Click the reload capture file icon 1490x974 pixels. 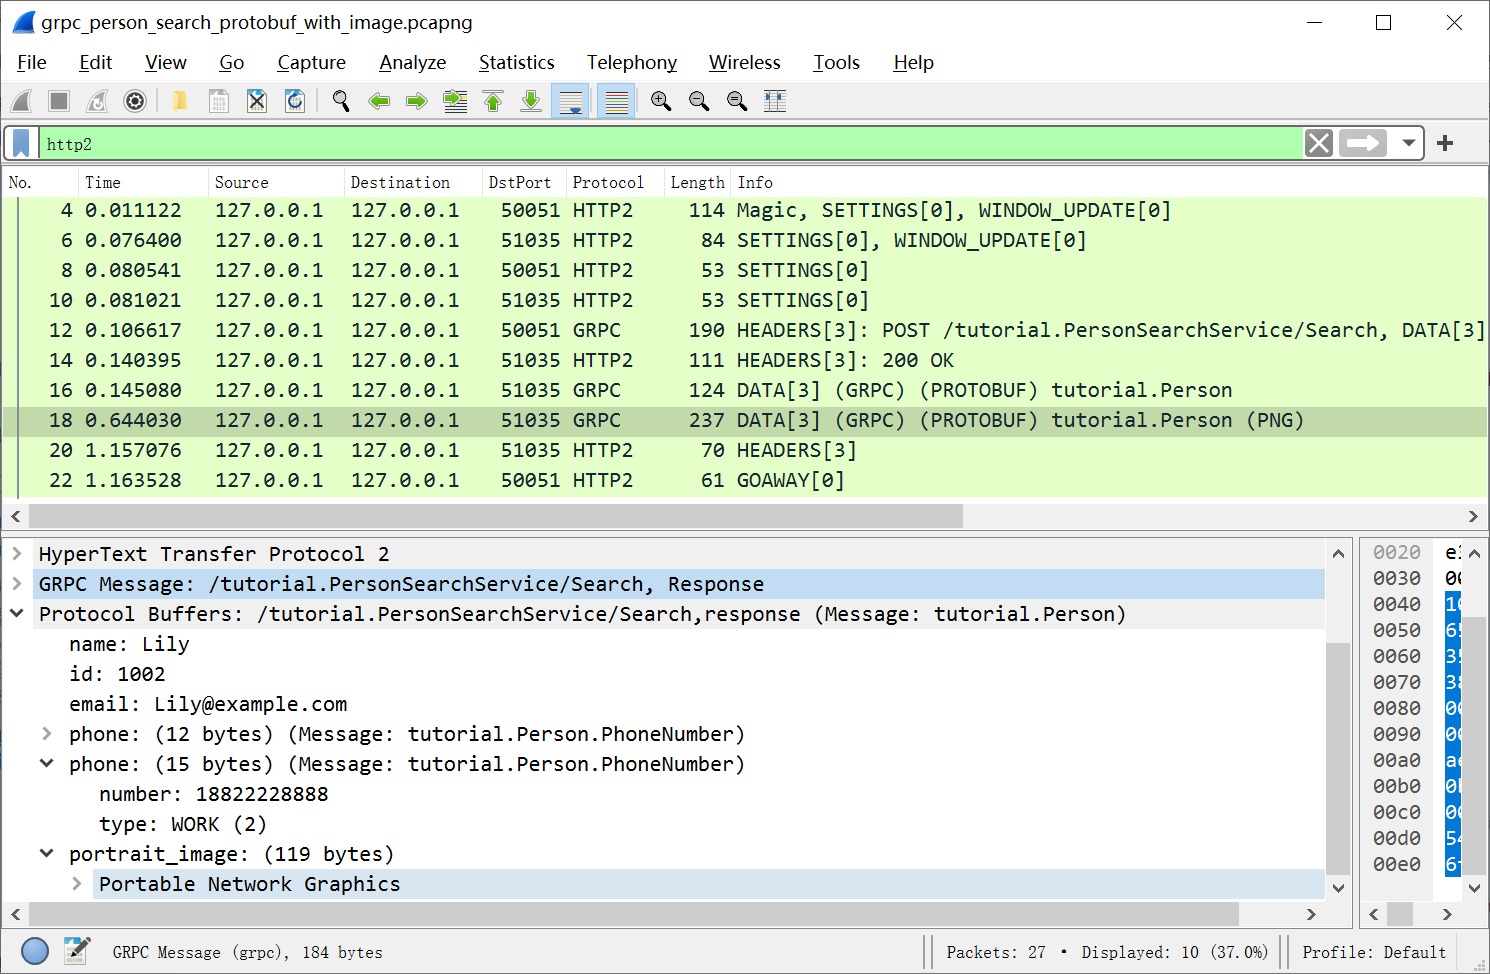294,100
